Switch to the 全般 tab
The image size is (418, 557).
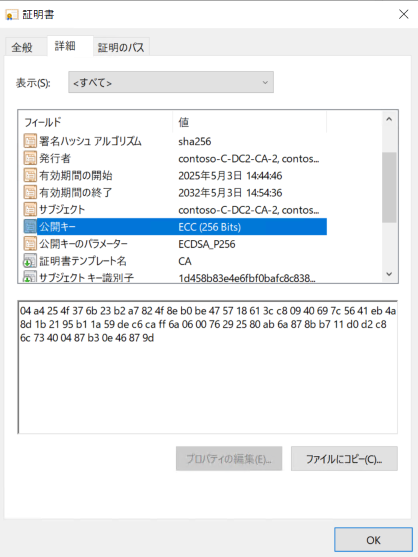pyautogui.click(x=22, y=47)
